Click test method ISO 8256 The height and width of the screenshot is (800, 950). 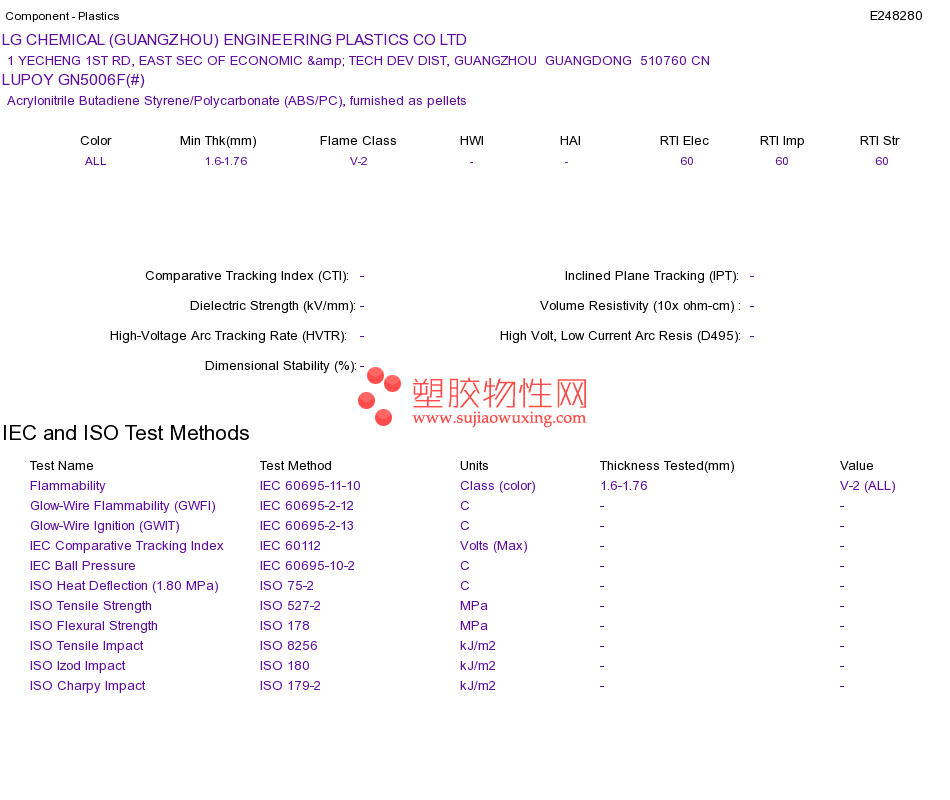click(x=288, y=646)
